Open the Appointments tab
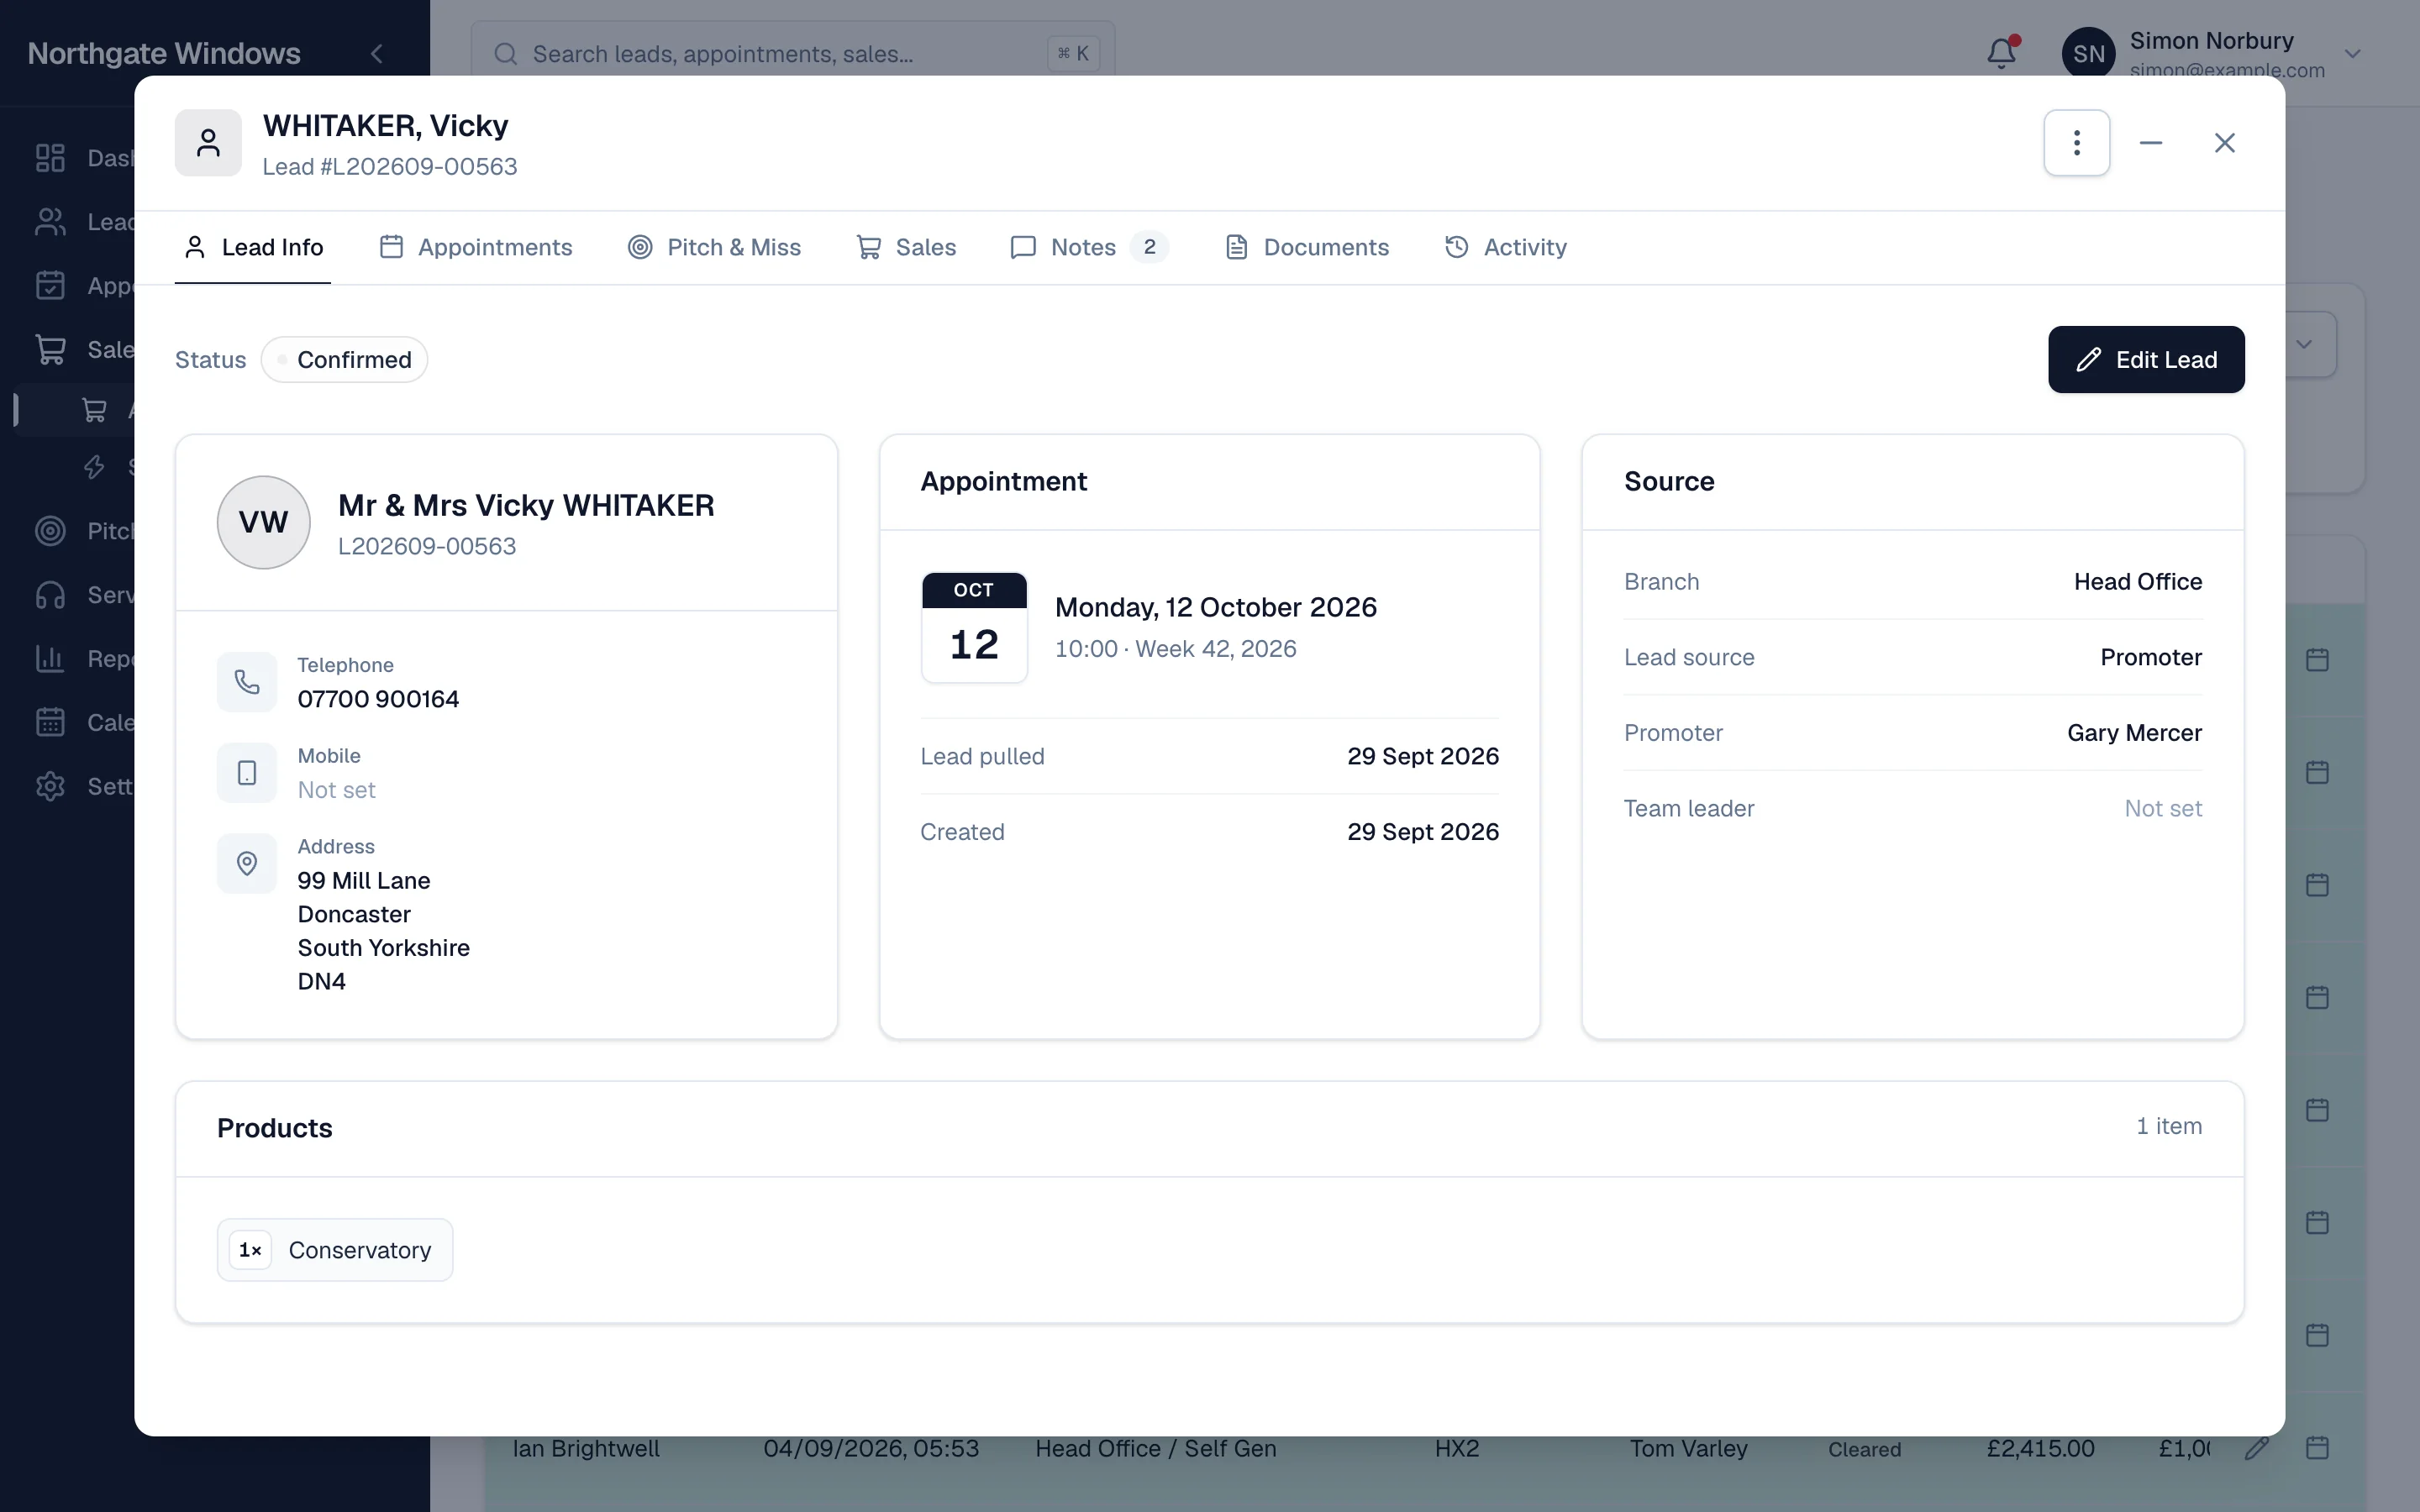2420x1512 pixels. [476, 248]
